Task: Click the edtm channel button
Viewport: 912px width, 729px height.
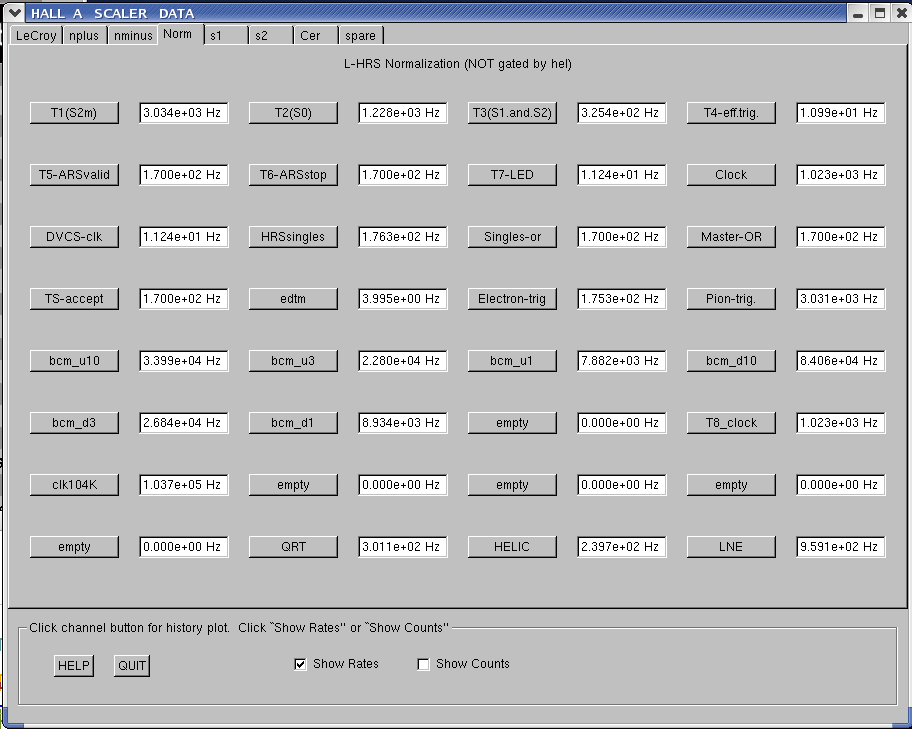Action: [293, 299]
